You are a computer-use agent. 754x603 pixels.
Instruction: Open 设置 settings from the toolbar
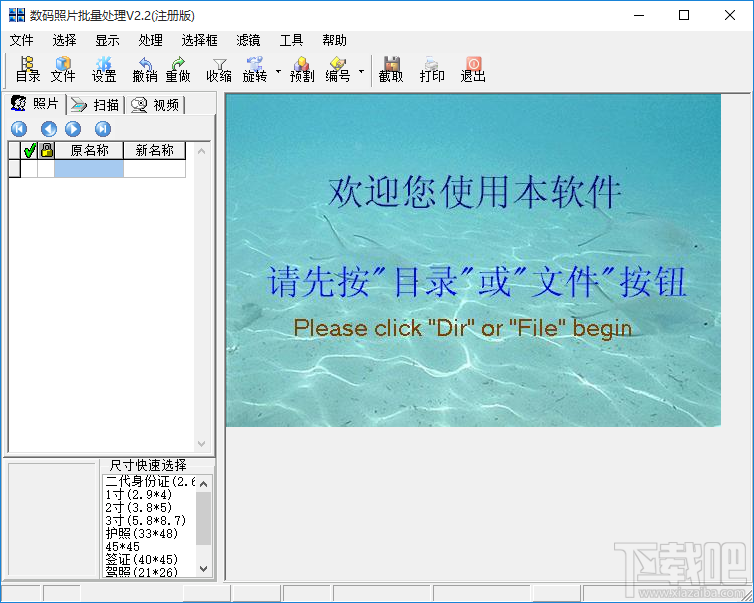pos(104,69)
